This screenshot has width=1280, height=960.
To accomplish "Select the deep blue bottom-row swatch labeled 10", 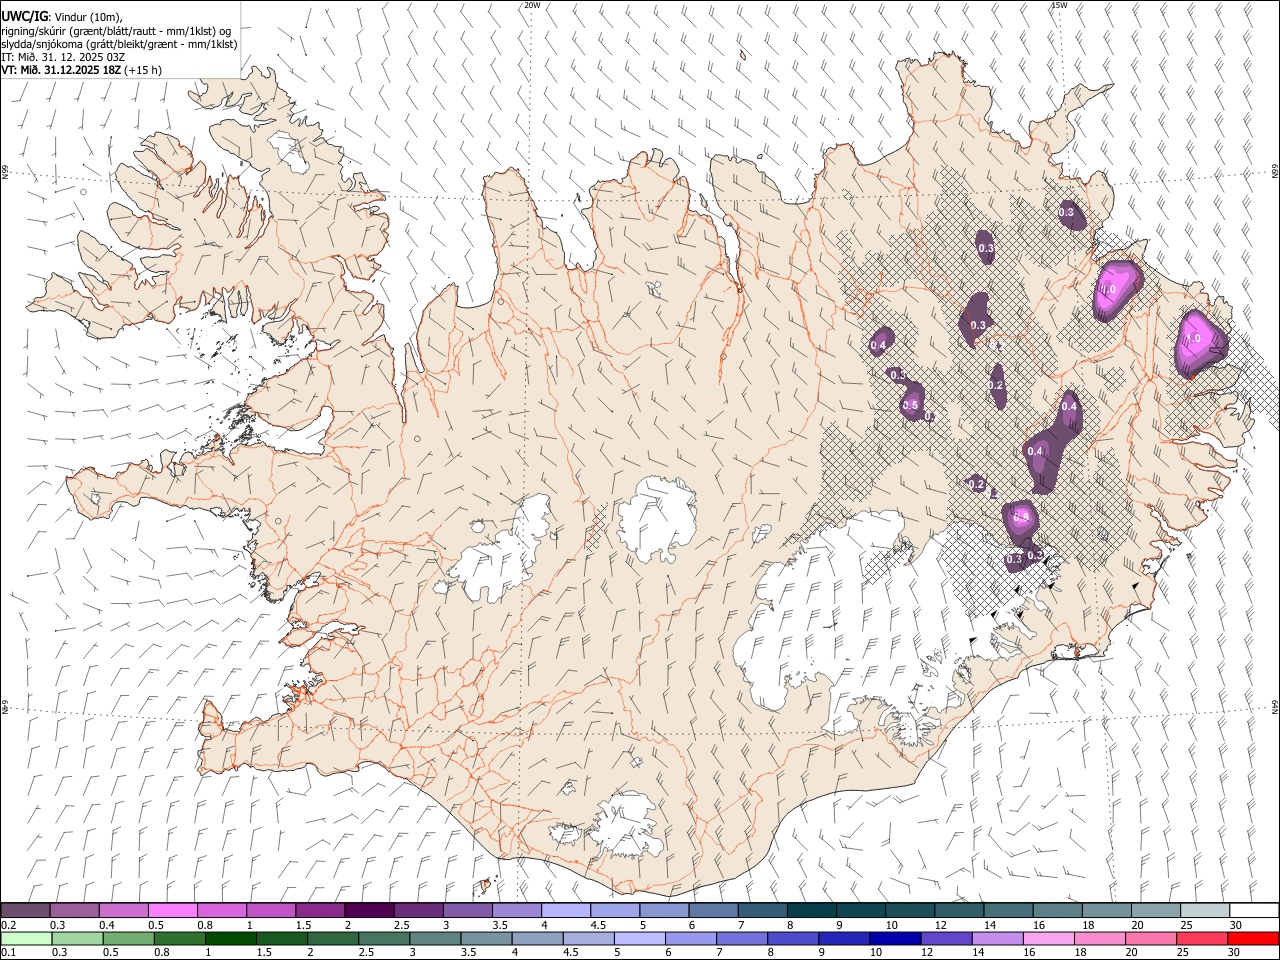I will (x=895, y=938).
